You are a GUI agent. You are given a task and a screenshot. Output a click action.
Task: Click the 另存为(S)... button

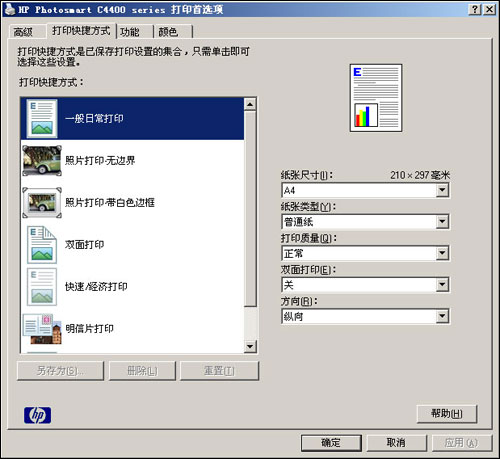(x=60, y=371)
